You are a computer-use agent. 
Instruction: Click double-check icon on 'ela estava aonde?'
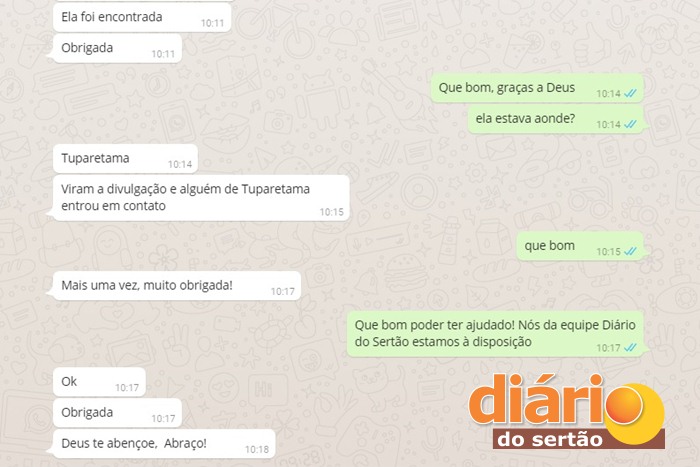(x=630, y=124)
